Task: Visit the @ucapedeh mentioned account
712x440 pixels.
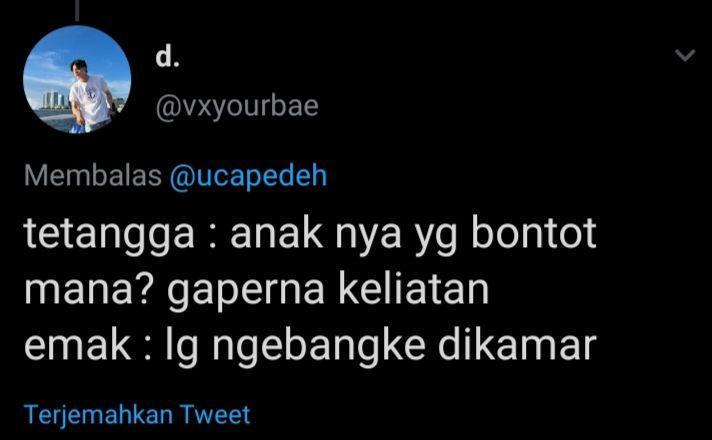Action: (x=248, y=176)
